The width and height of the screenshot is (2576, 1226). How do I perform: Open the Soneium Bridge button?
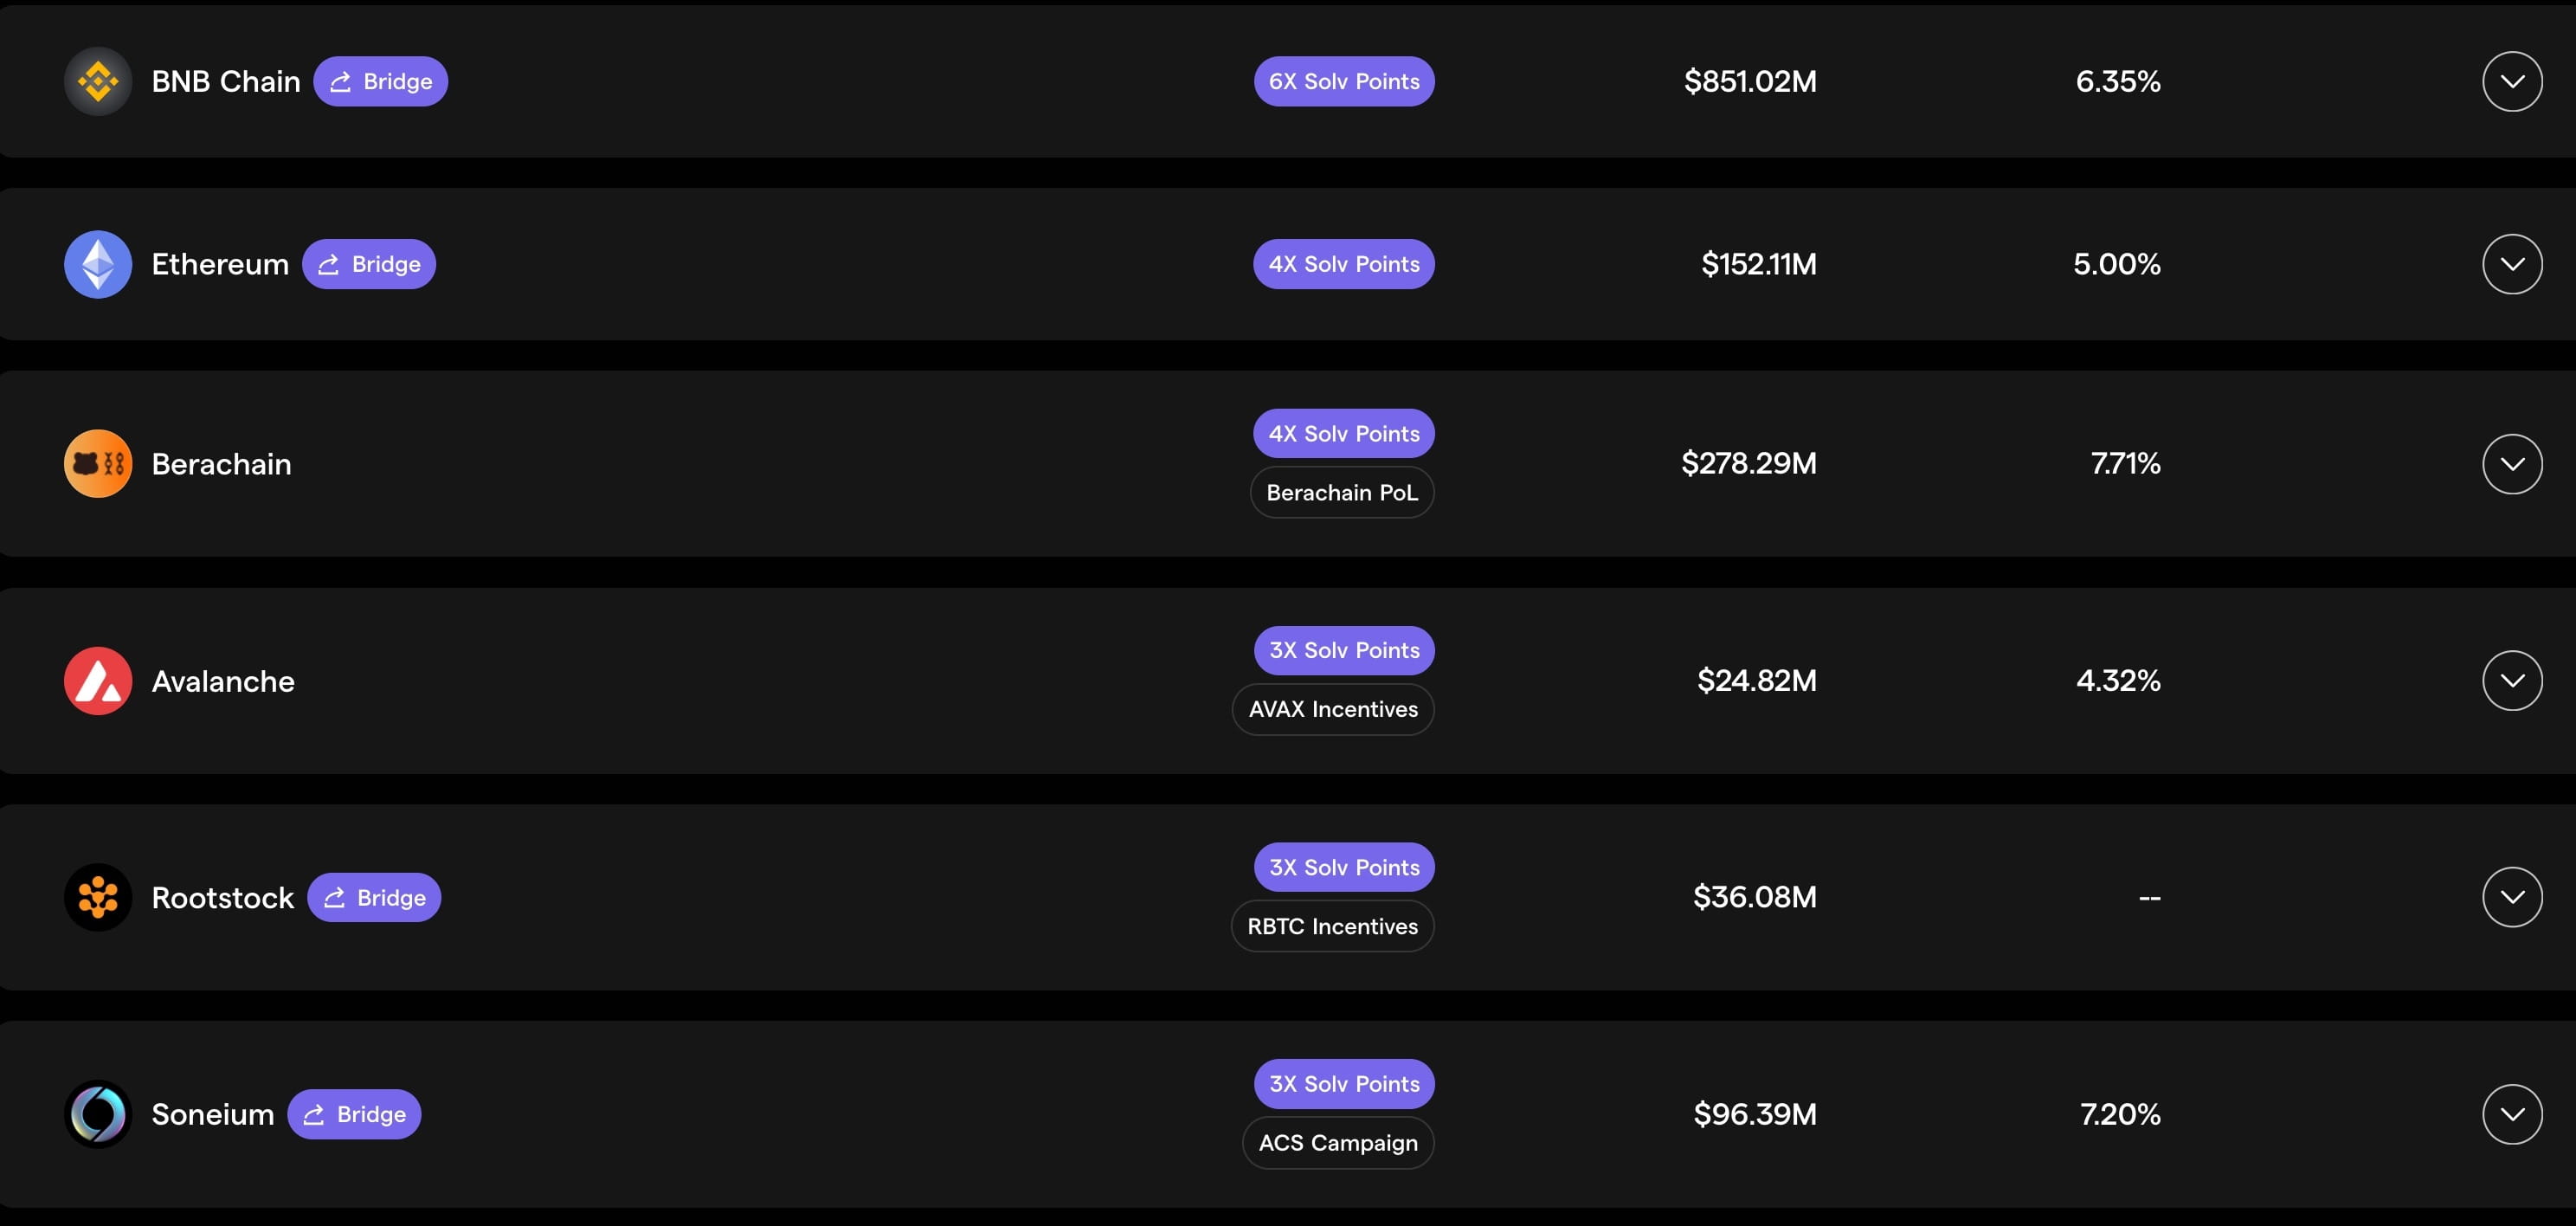tap(354, 1114)
